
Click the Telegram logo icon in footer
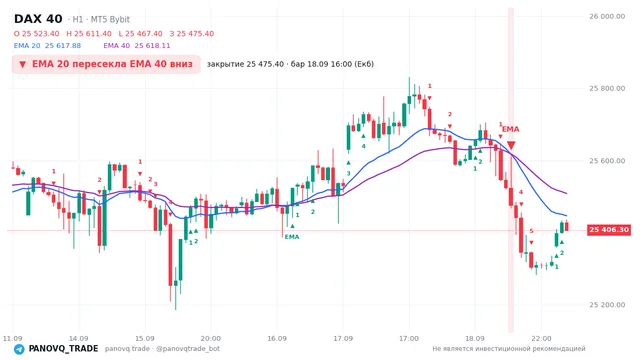[x=19, y=349]
